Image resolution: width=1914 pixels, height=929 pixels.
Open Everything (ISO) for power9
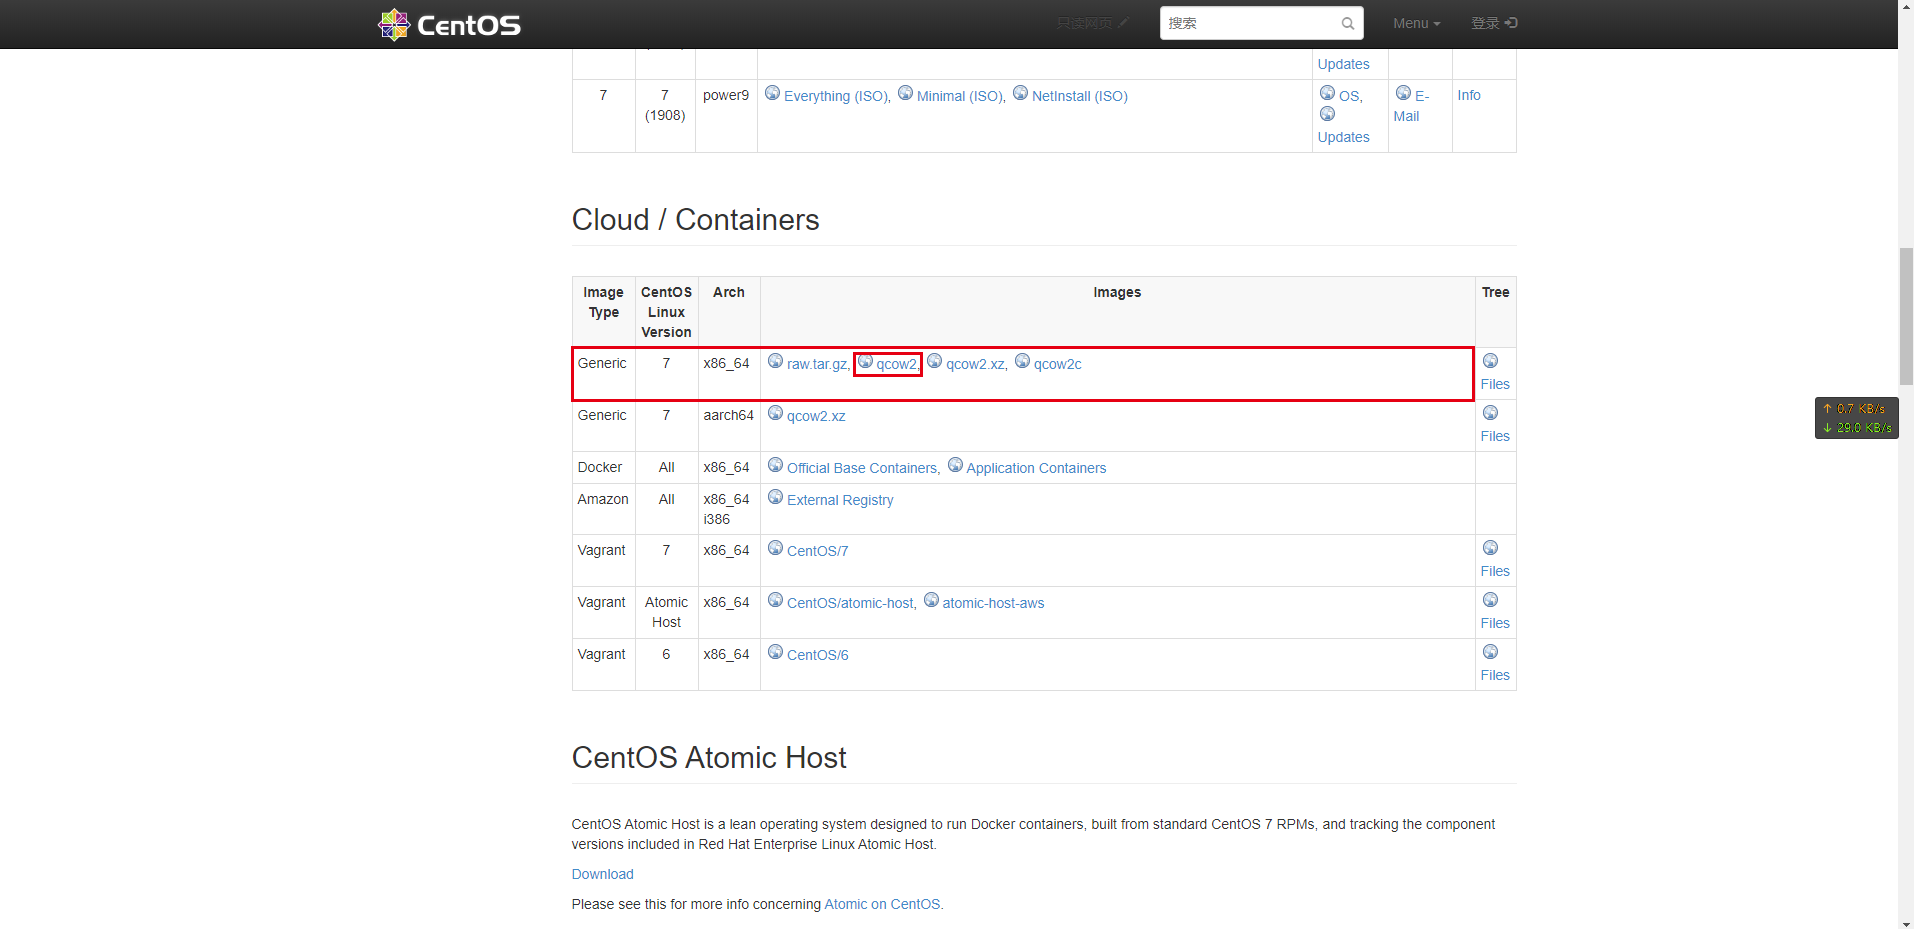point(835,96)
